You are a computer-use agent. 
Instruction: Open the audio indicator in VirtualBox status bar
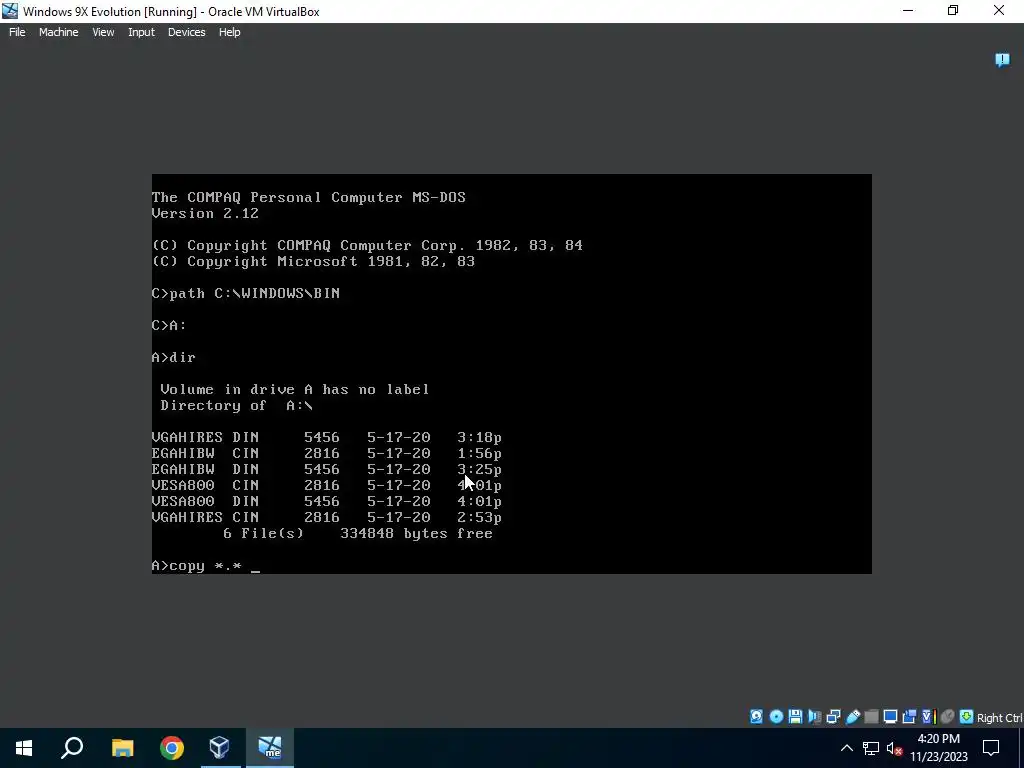pyautogui.click(x=814, y=716)
